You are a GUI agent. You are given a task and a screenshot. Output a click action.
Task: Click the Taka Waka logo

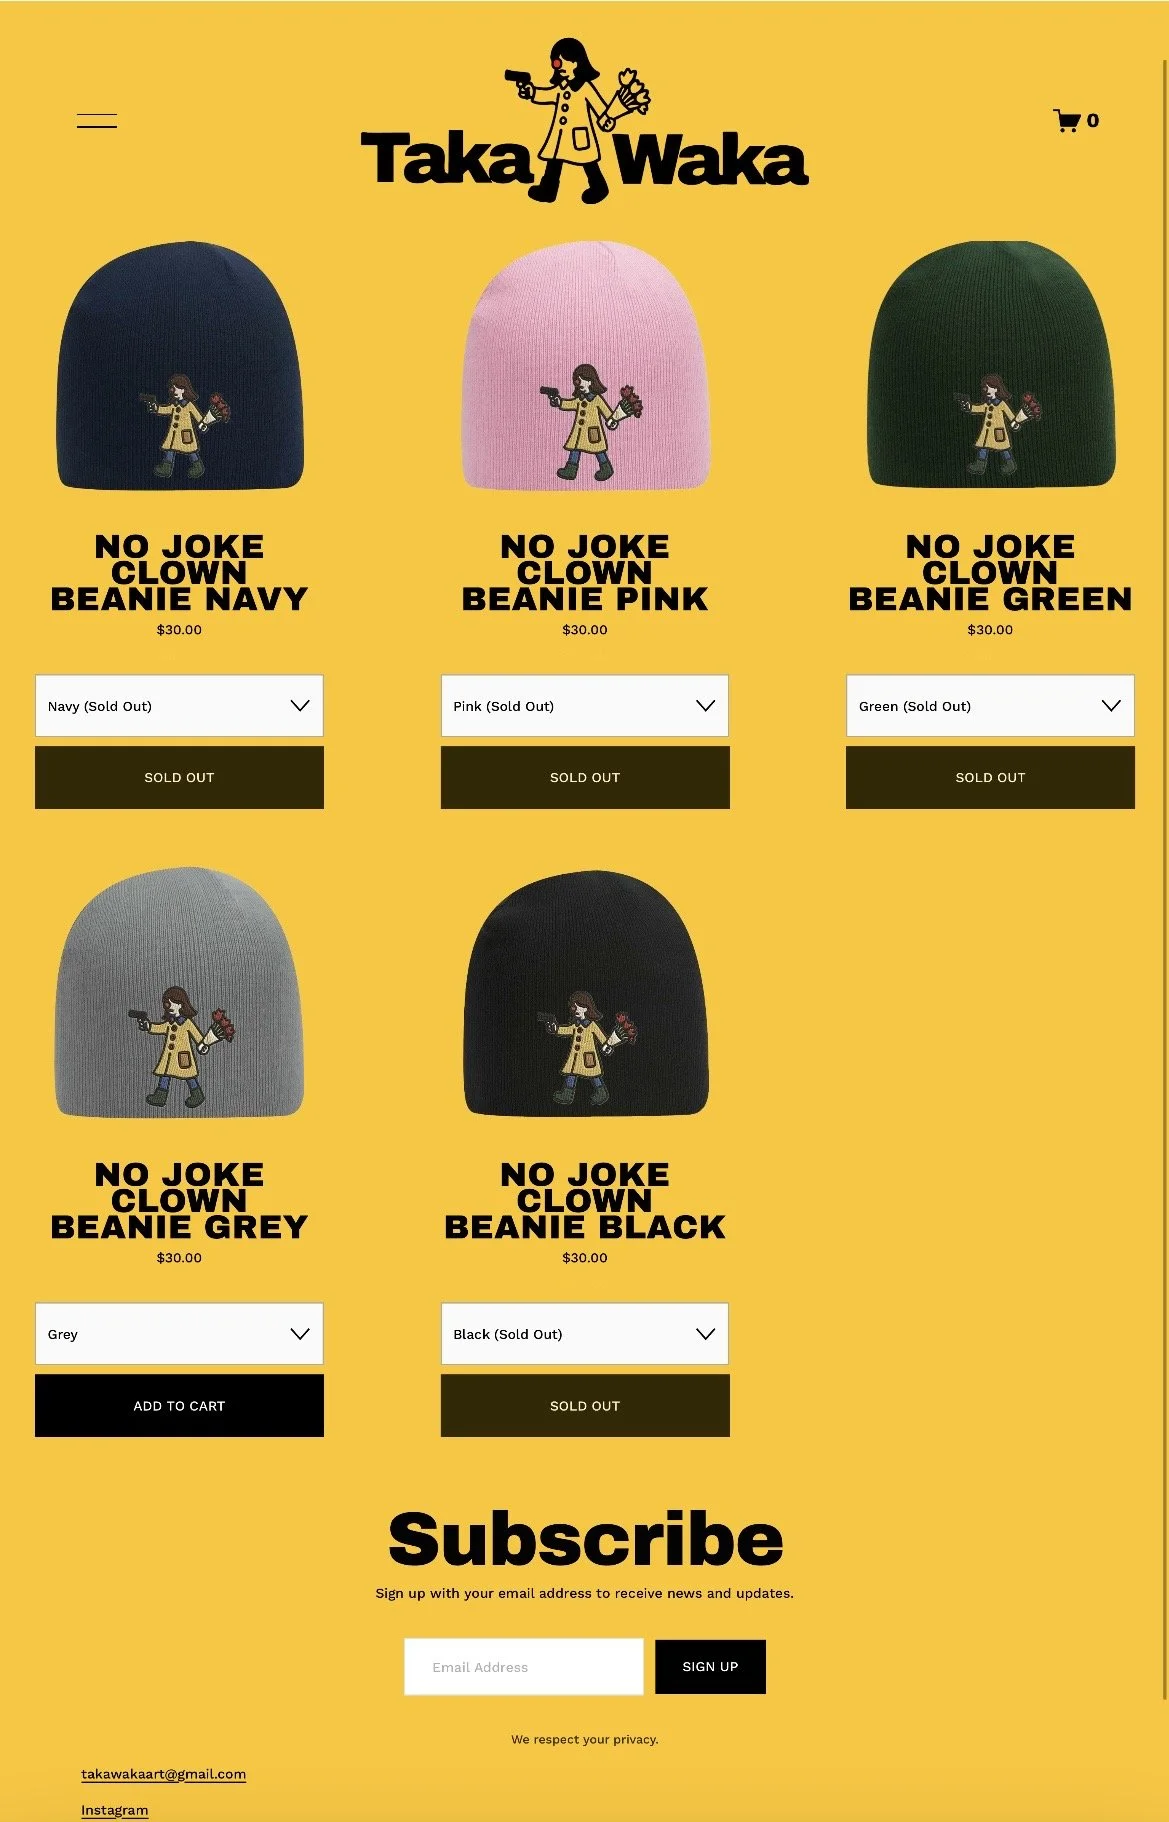pos(584,120)
